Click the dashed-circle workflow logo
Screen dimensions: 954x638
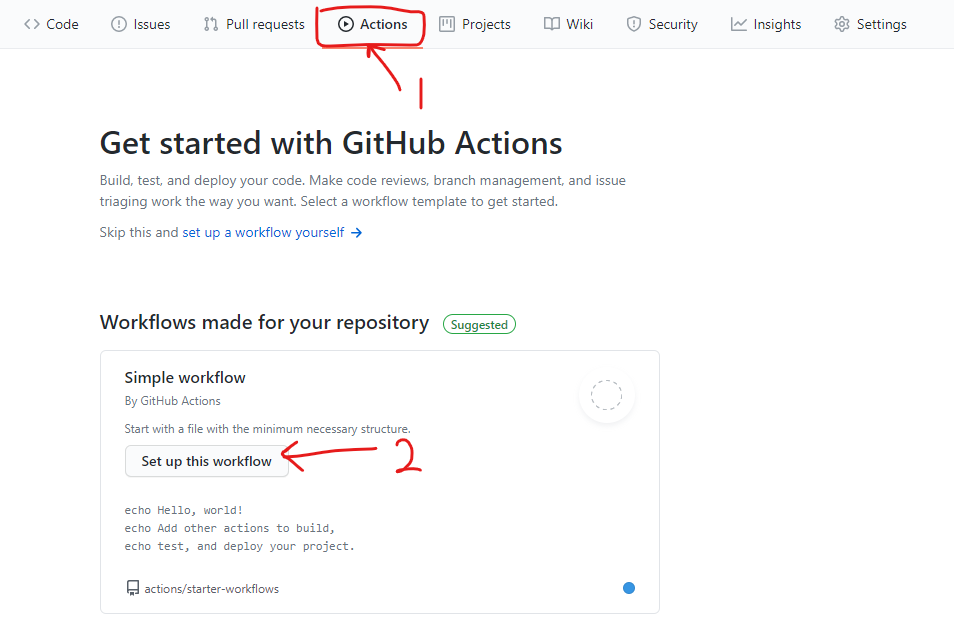click(x=607, y=395)
